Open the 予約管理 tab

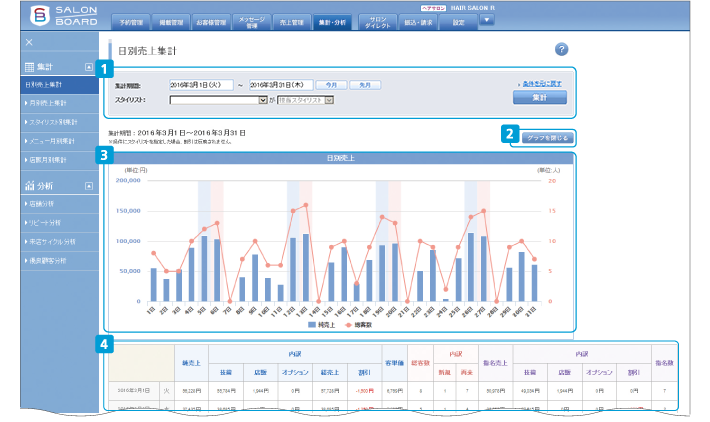pyautogui.click(x=125, y=20)
